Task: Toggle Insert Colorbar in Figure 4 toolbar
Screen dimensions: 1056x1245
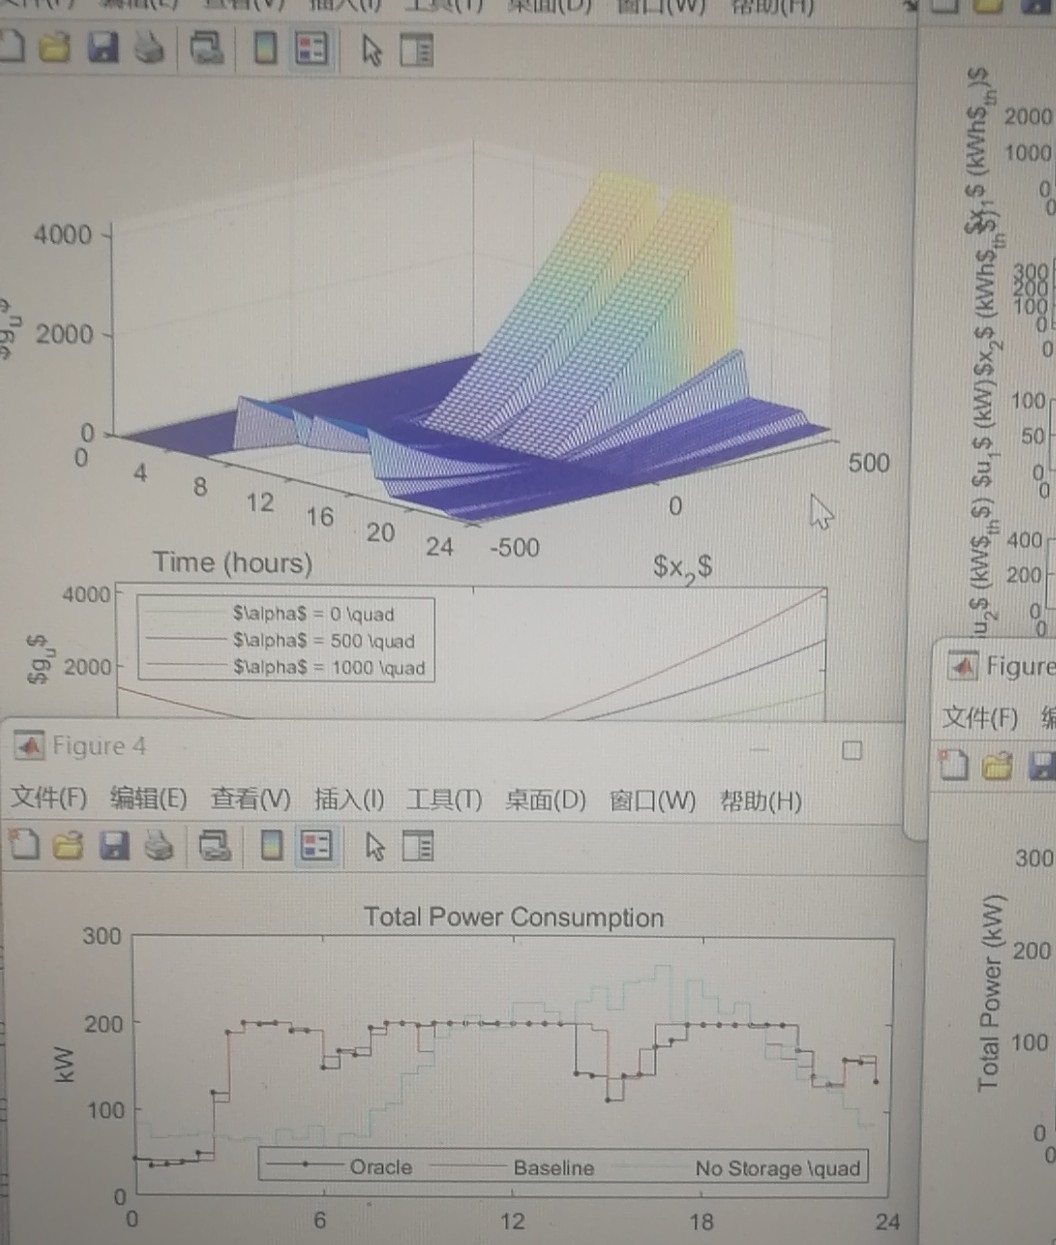Action: (270, 847)
